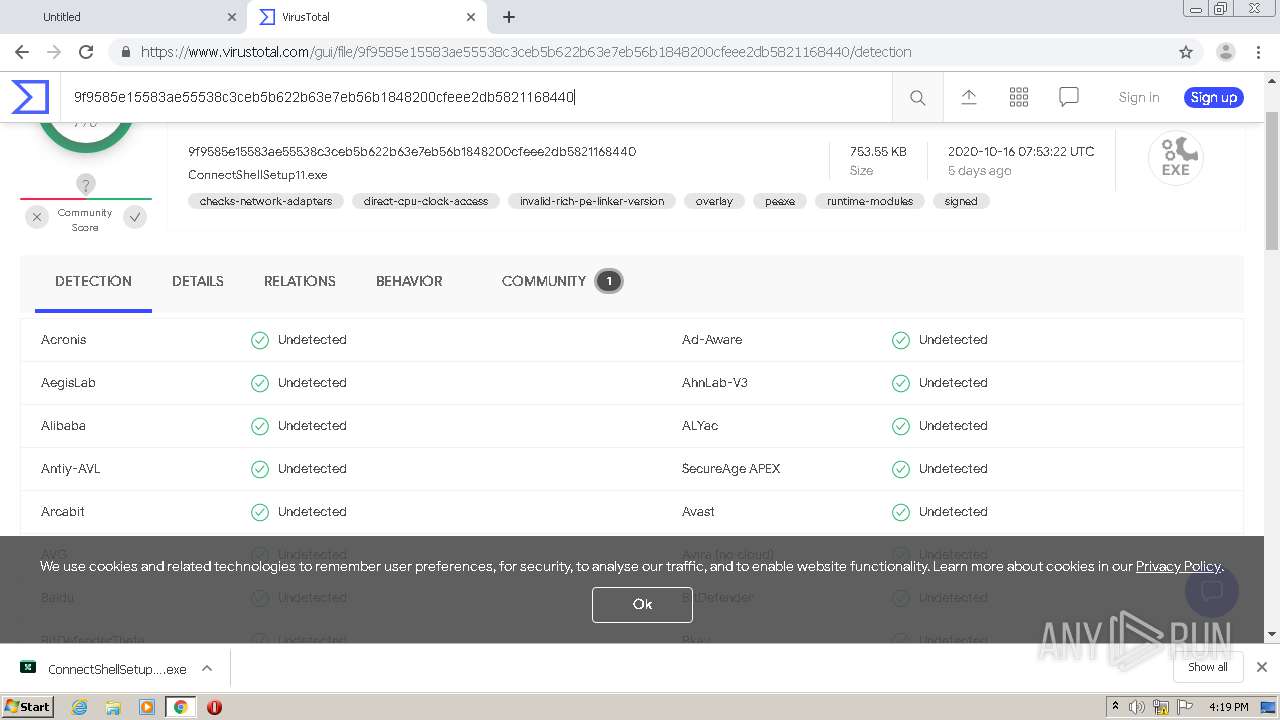Click the VirusTotal logo icon
Screen dimensions: 1280x720
(30, 97)
